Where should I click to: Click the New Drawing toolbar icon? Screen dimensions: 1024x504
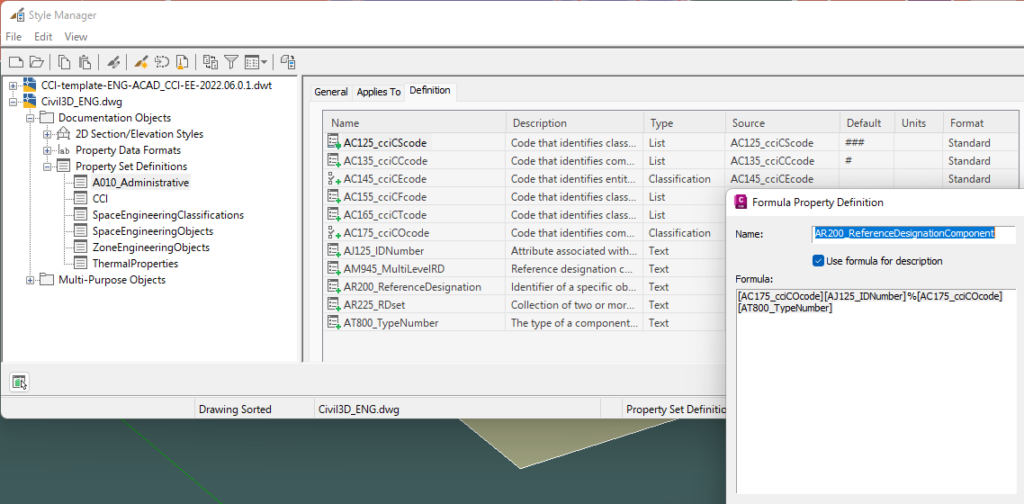(16, 62)
